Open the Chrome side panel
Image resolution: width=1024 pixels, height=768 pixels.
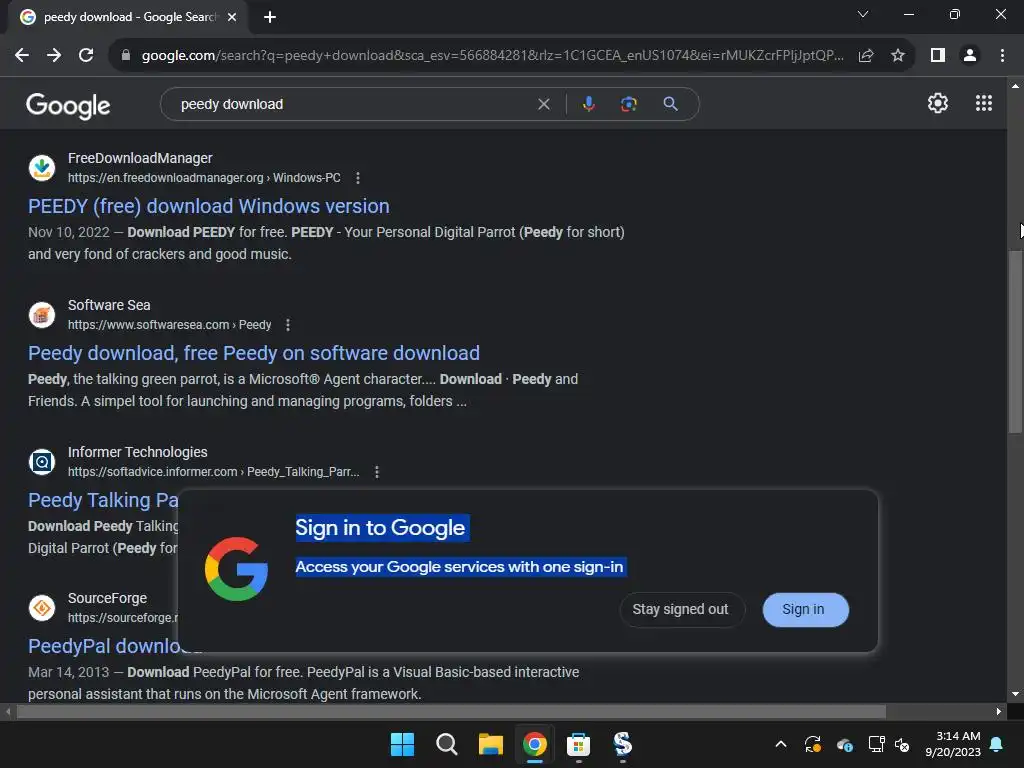coord(938,56)
